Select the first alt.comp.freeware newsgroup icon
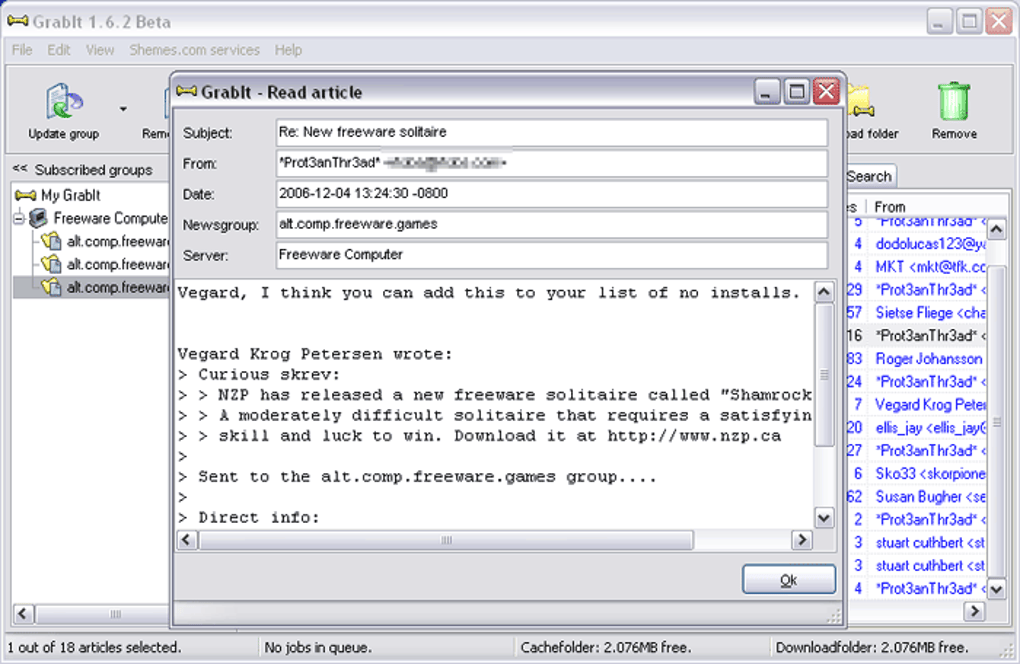This screenshot has width=1020, height=664. point(51,241)
